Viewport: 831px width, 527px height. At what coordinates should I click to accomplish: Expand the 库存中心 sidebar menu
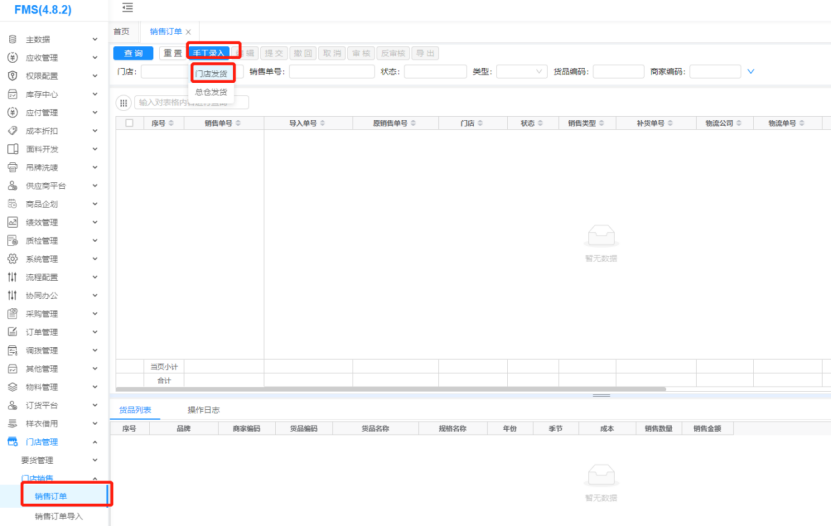(54, 94)
